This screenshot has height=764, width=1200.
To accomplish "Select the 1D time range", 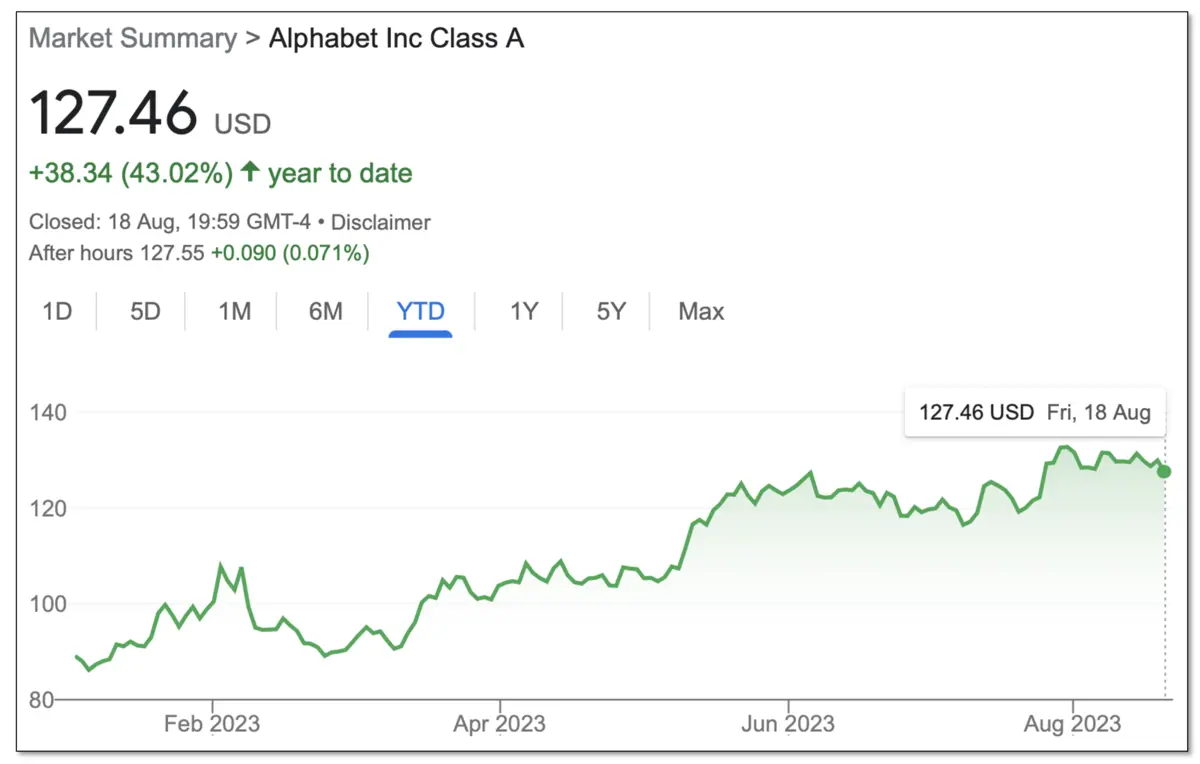I will point(57,311).
